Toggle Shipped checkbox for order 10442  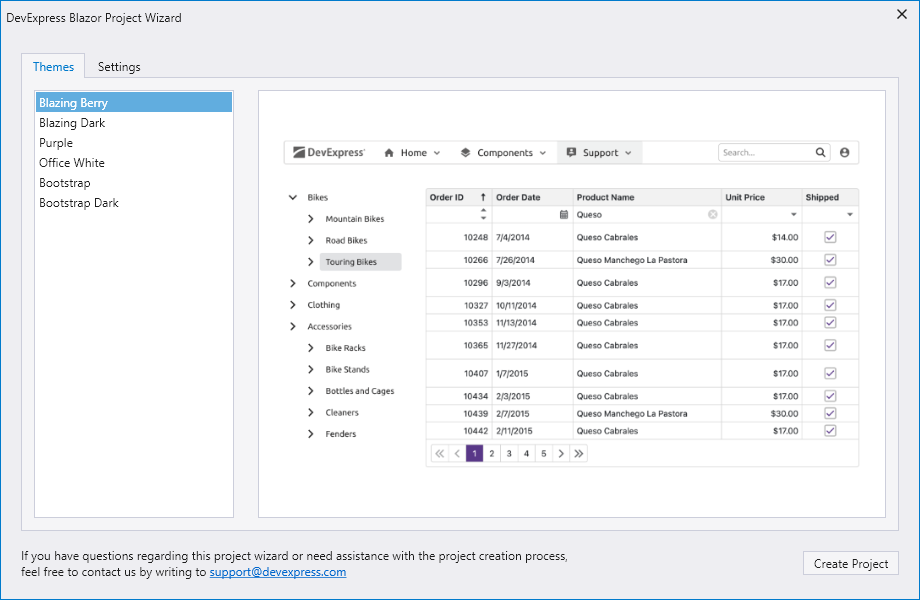(x=830, y=431)
